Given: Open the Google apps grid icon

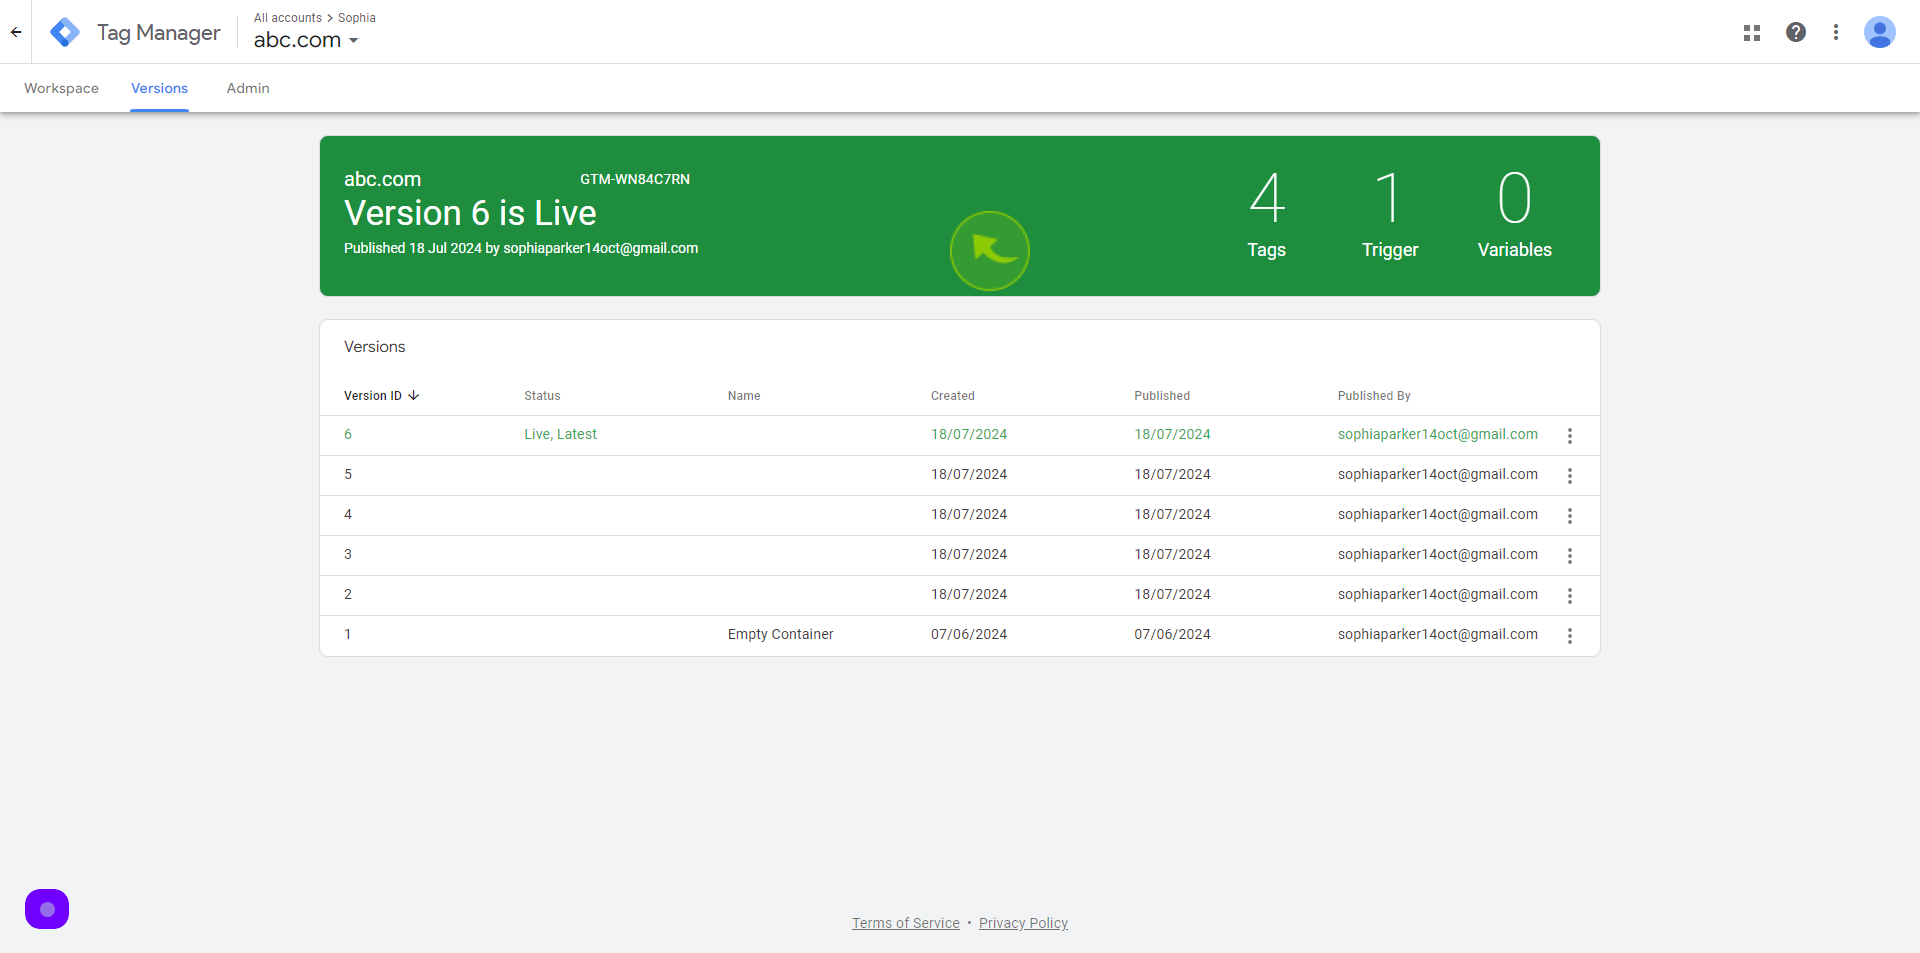Looking at the screenshot, I should click(1752, 33).
